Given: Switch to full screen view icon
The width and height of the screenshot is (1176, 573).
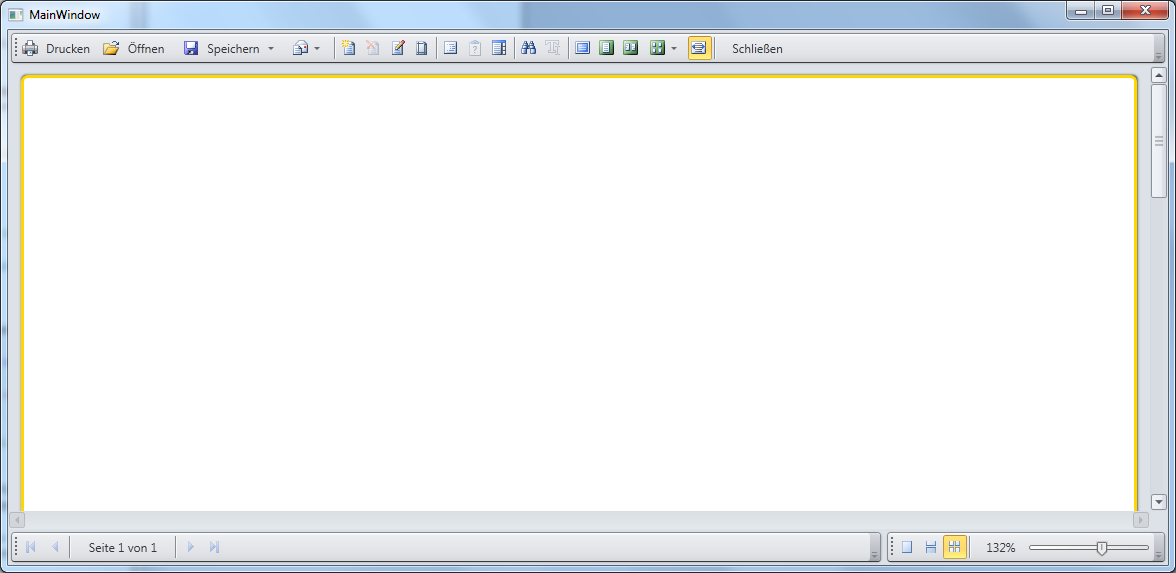Looking at the screenshot, I should [583, 49].
